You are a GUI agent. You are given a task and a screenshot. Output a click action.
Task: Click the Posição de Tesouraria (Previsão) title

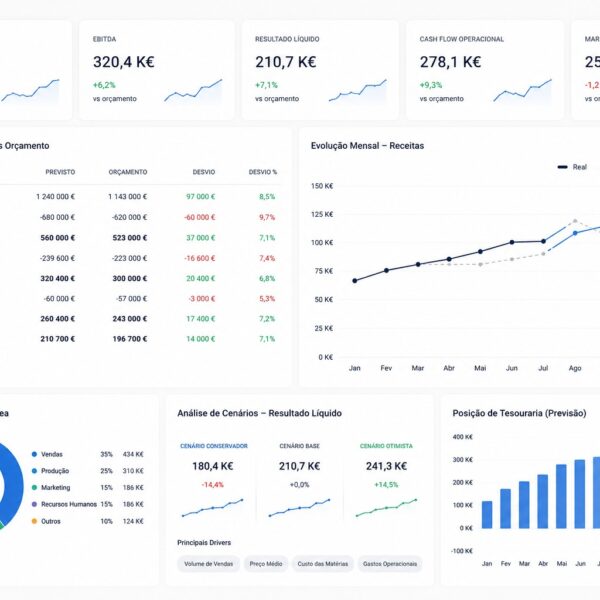coord(519,413)
